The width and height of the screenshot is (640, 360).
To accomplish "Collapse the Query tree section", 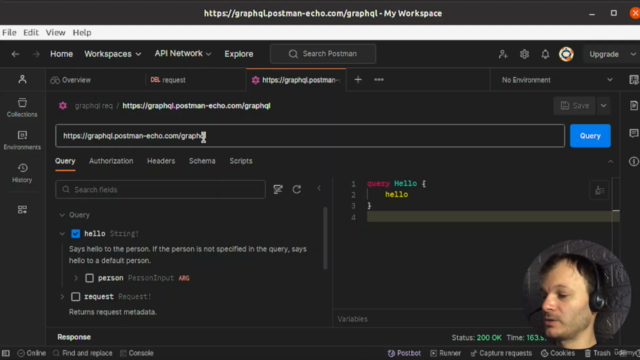I will click(62, 215).
